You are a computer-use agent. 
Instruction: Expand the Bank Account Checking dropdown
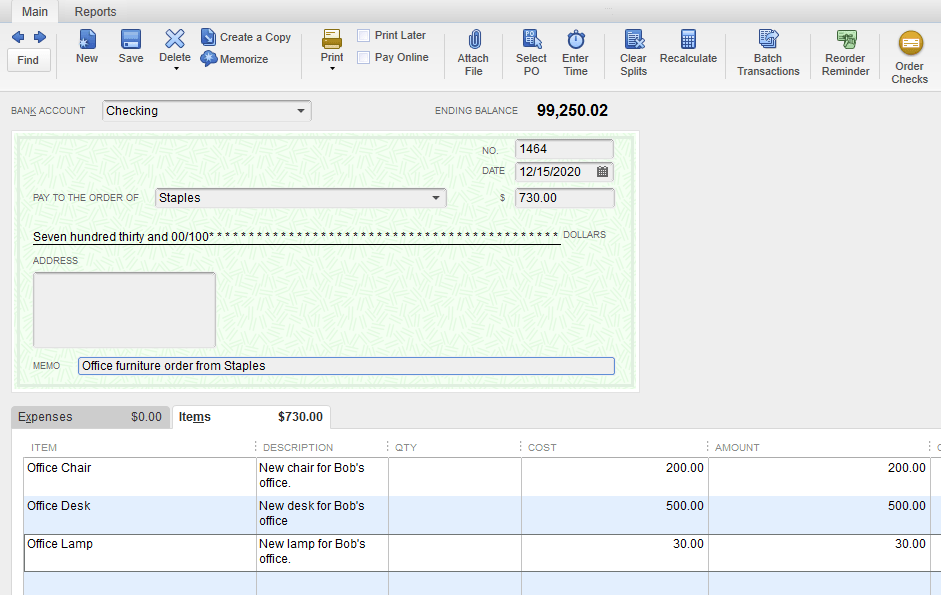(301, 111)
